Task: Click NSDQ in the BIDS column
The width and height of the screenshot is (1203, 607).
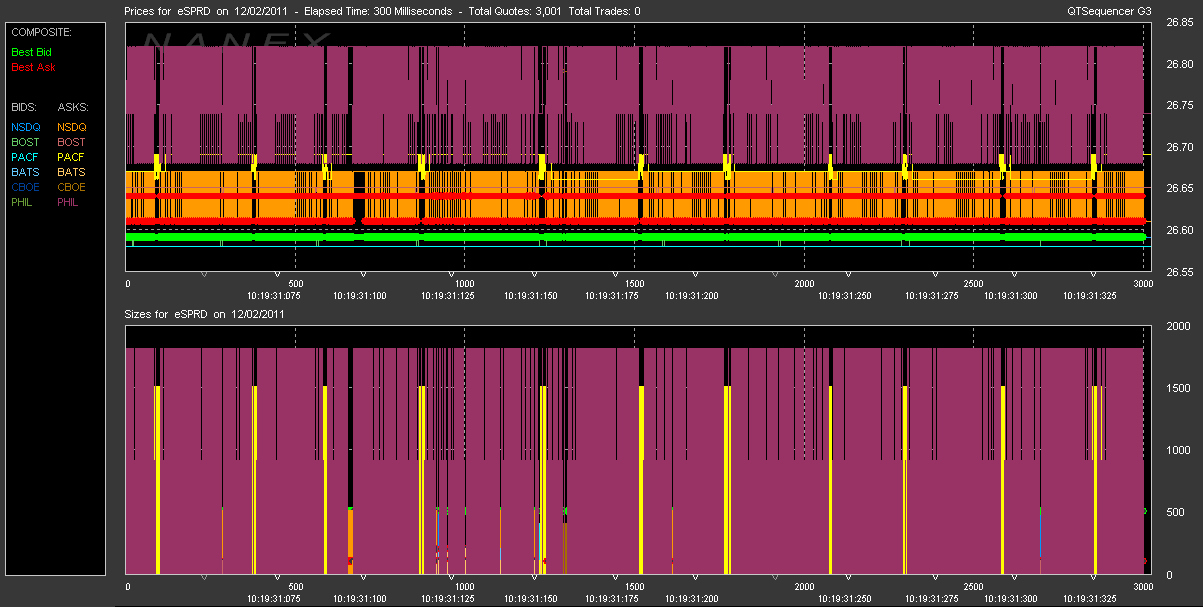Action: [26, 127]
